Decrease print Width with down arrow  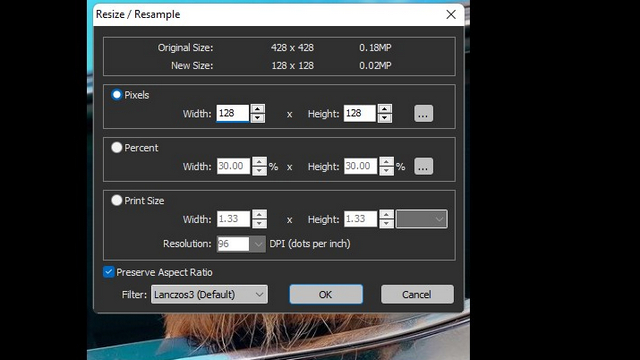tap(259, 223)
